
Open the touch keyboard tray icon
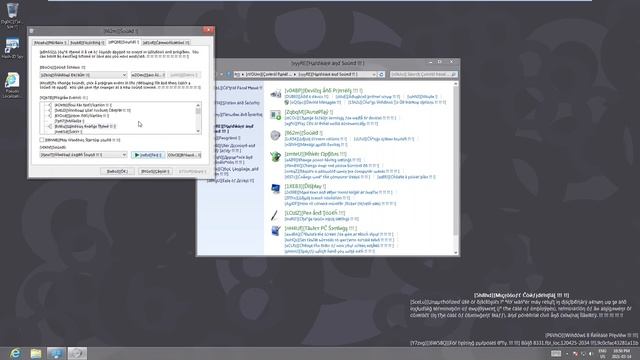point(556,353)
